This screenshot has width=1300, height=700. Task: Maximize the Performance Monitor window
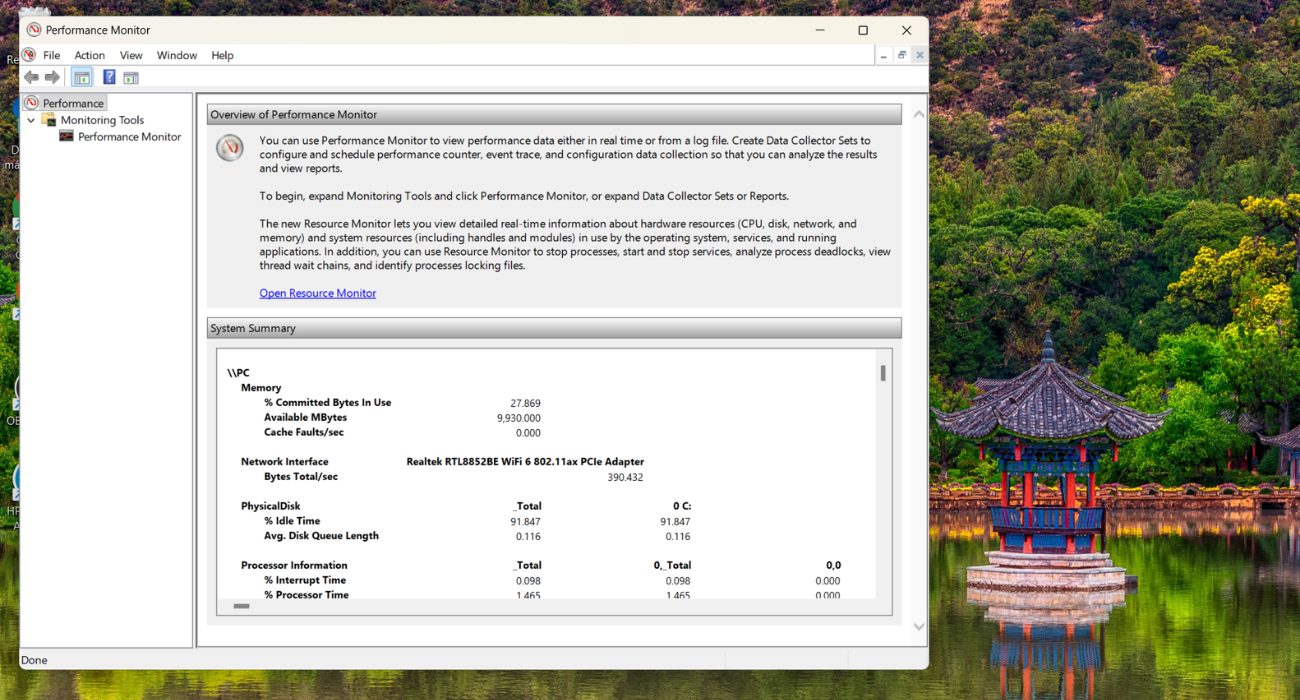863,30
